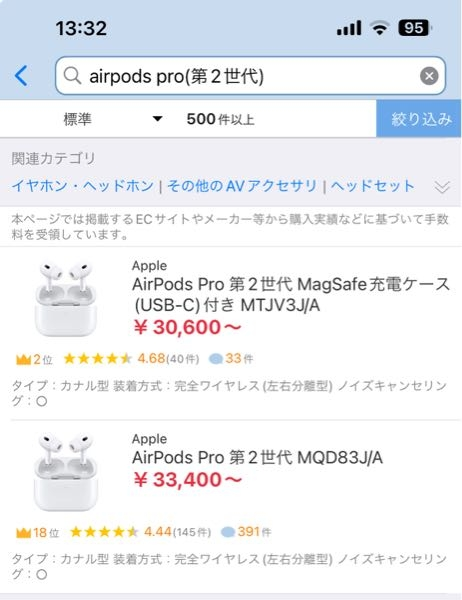Clear the search field with X icon
Viewport: 462px width, 600px height.
(429, 76)
